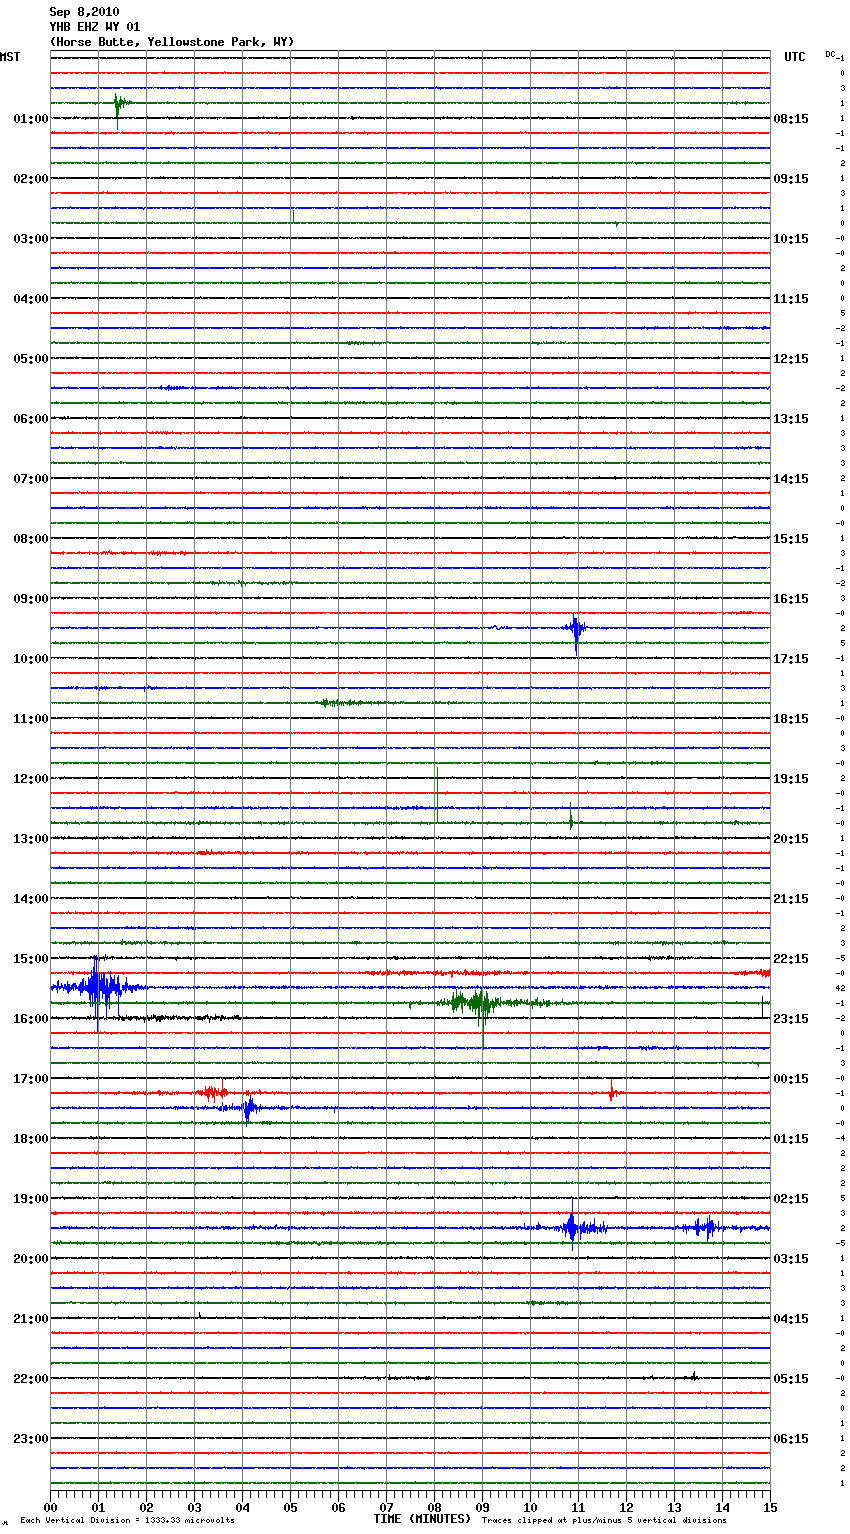Click the 19:15 UTC time label

[x=791, y=779]
